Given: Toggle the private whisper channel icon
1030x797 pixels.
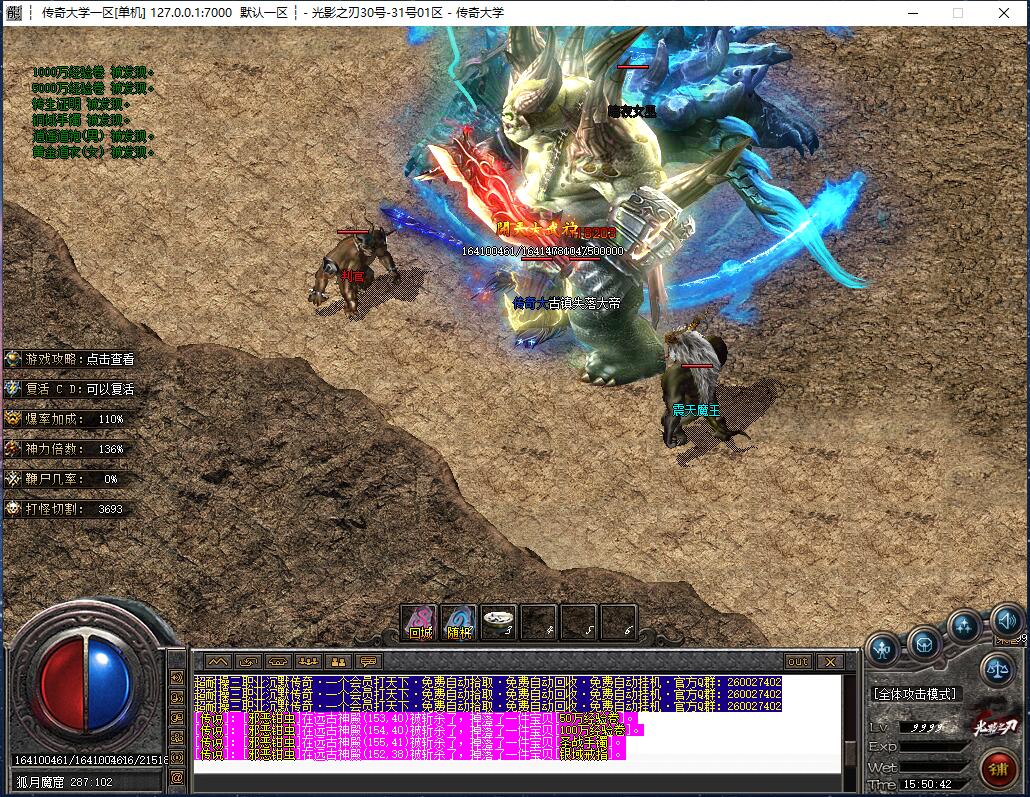Looking at the screenshot, I should click(x=177, y=698).
